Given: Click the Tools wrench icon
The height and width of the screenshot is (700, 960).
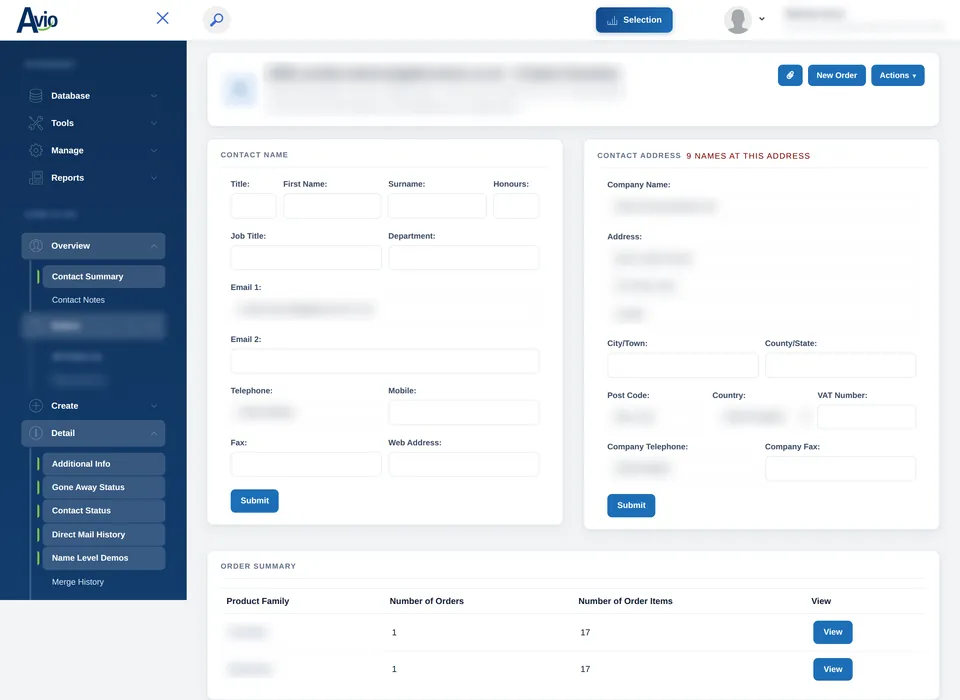Looking at the screenshot, I should click(36, 123).
